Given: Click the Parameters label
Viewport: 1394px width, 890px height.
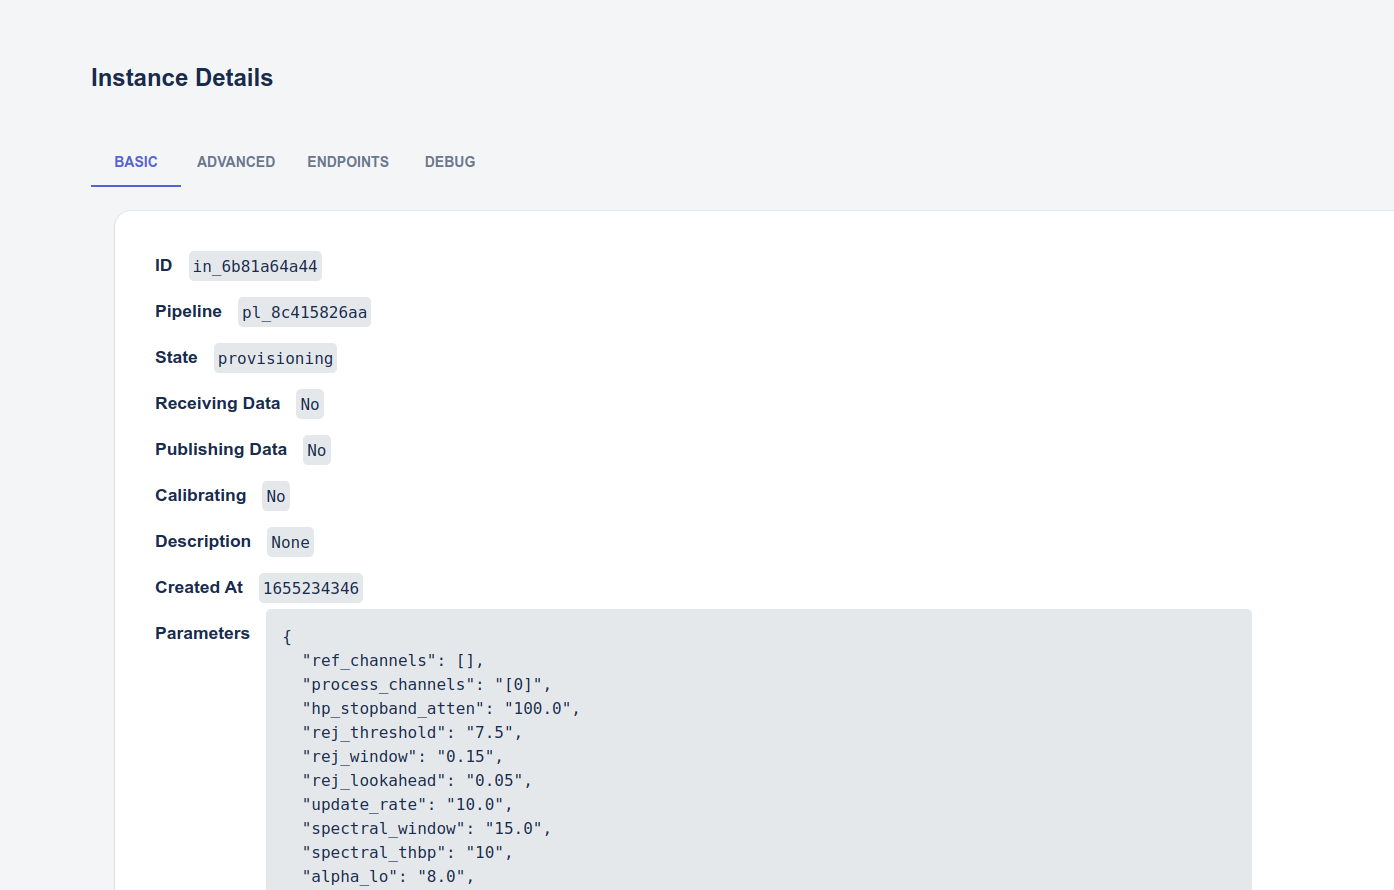Looking at the screenshot, I should (x=202, y=633).
